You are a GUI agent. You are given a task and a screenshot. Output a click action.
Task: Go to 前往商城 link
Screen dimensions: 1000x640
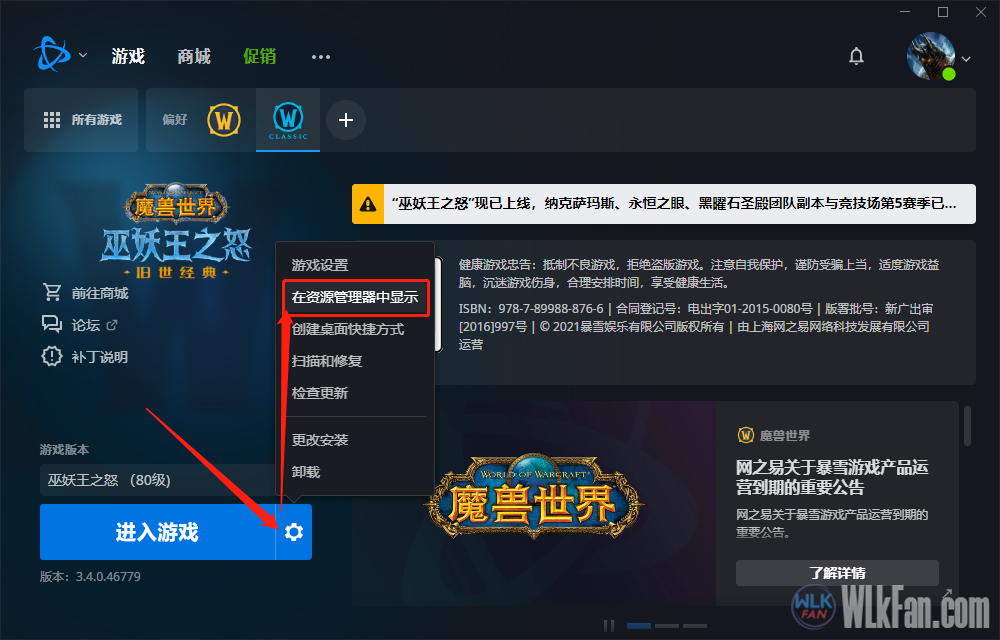pyautogui.click(x=99, y=293)
